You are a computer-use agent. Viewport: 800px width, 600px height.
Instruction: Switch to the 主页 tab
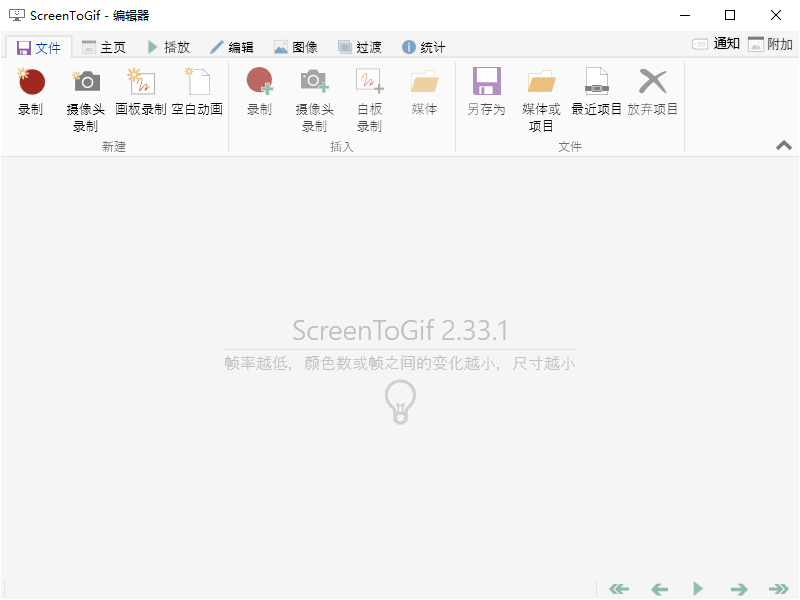click(104, 47)
